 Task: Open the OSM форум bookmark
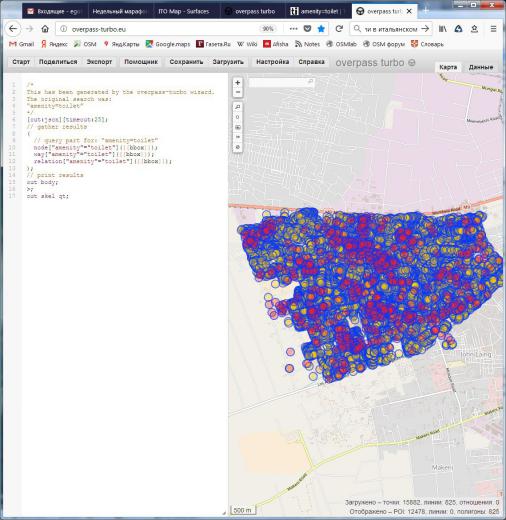point(384,44)
